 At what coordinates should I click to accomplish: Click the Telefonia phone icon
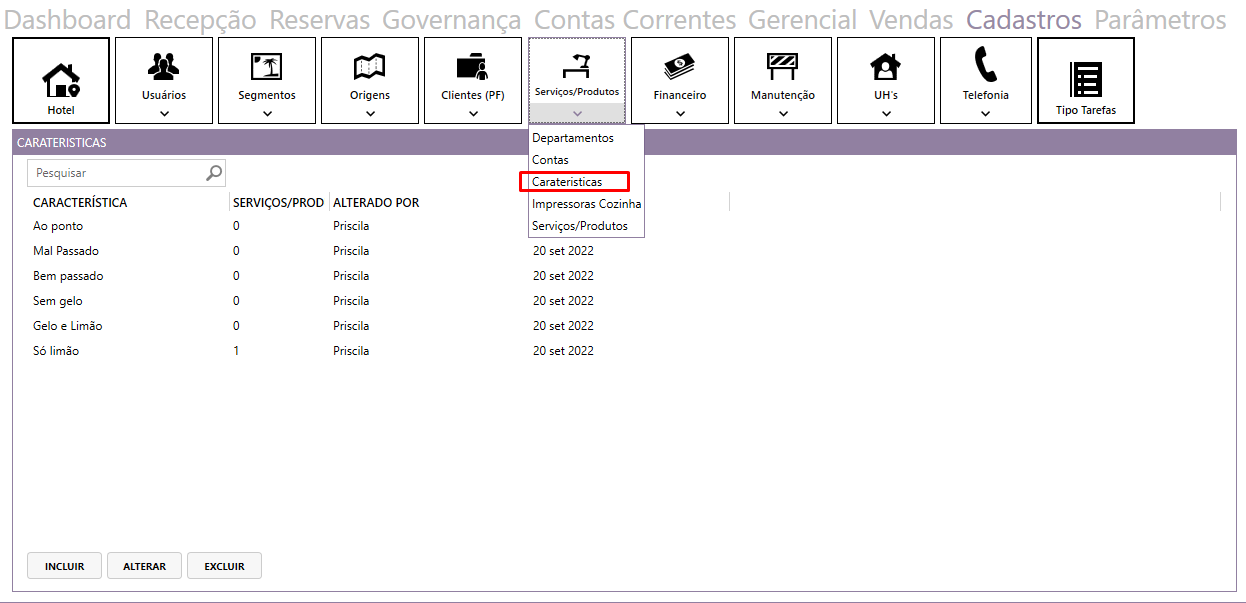tap(985, 65)
